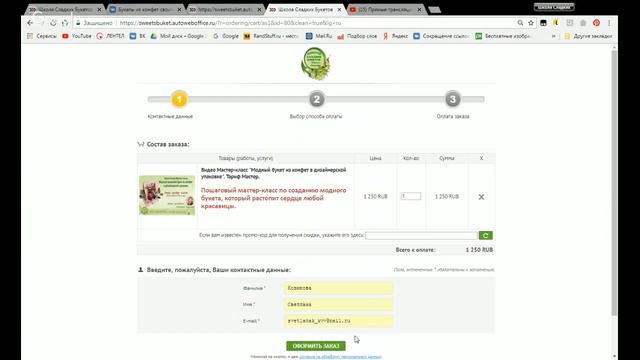Click the page vertical scrollbar
Image resolution: width=640 pixels, height=360 pixels.
614,183
